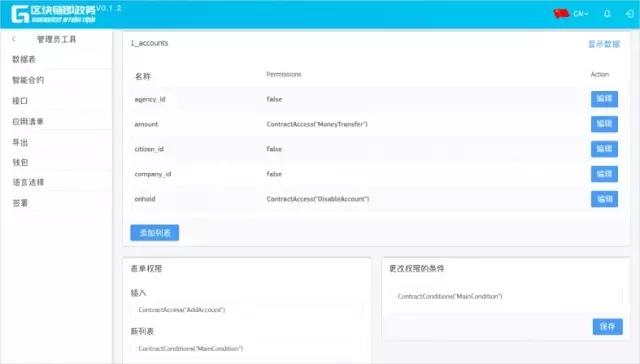
Task: Click the ContractAccess("MoneyTransfer") permission cell
Action: 317,124
